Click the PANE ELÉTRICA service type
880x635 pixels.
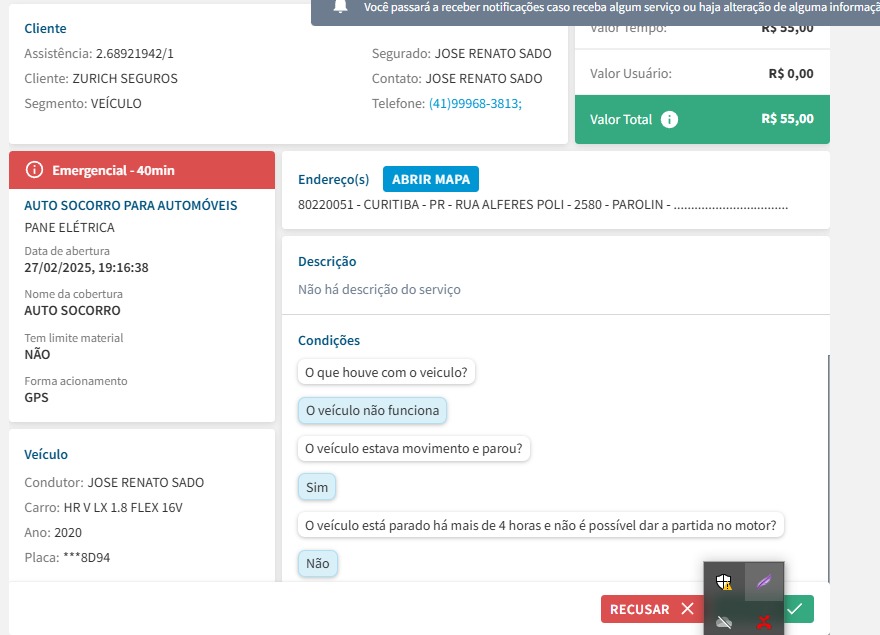pos(70,227)
